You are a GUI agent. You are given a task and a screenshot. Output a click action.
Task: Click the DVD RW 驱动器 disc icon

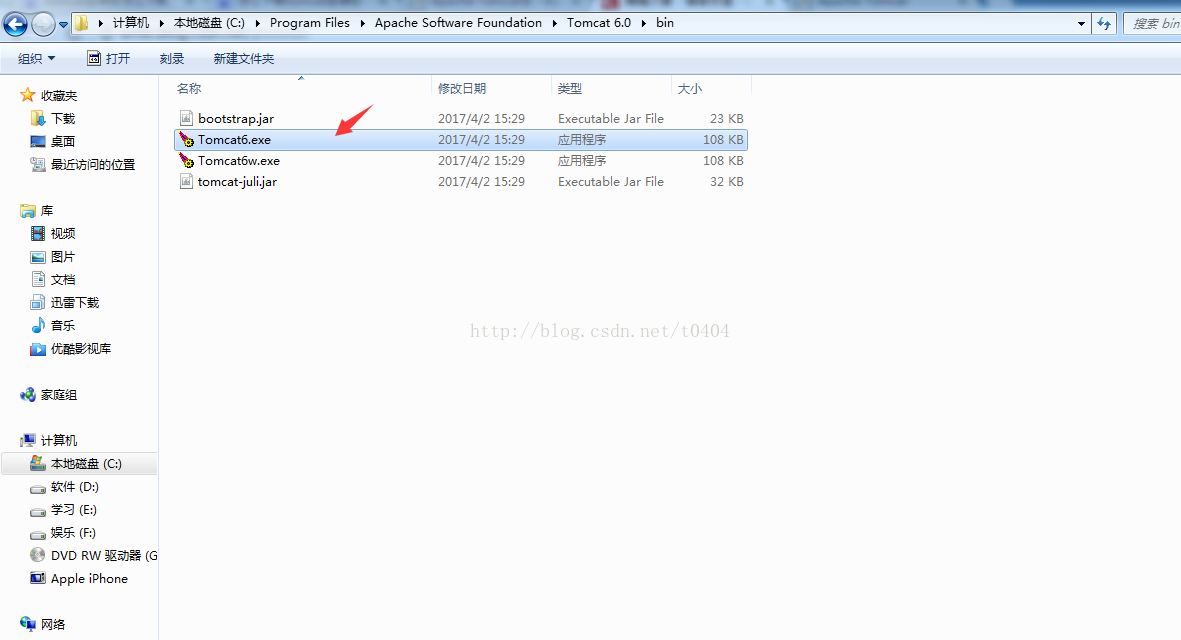(x=38, y=555)
